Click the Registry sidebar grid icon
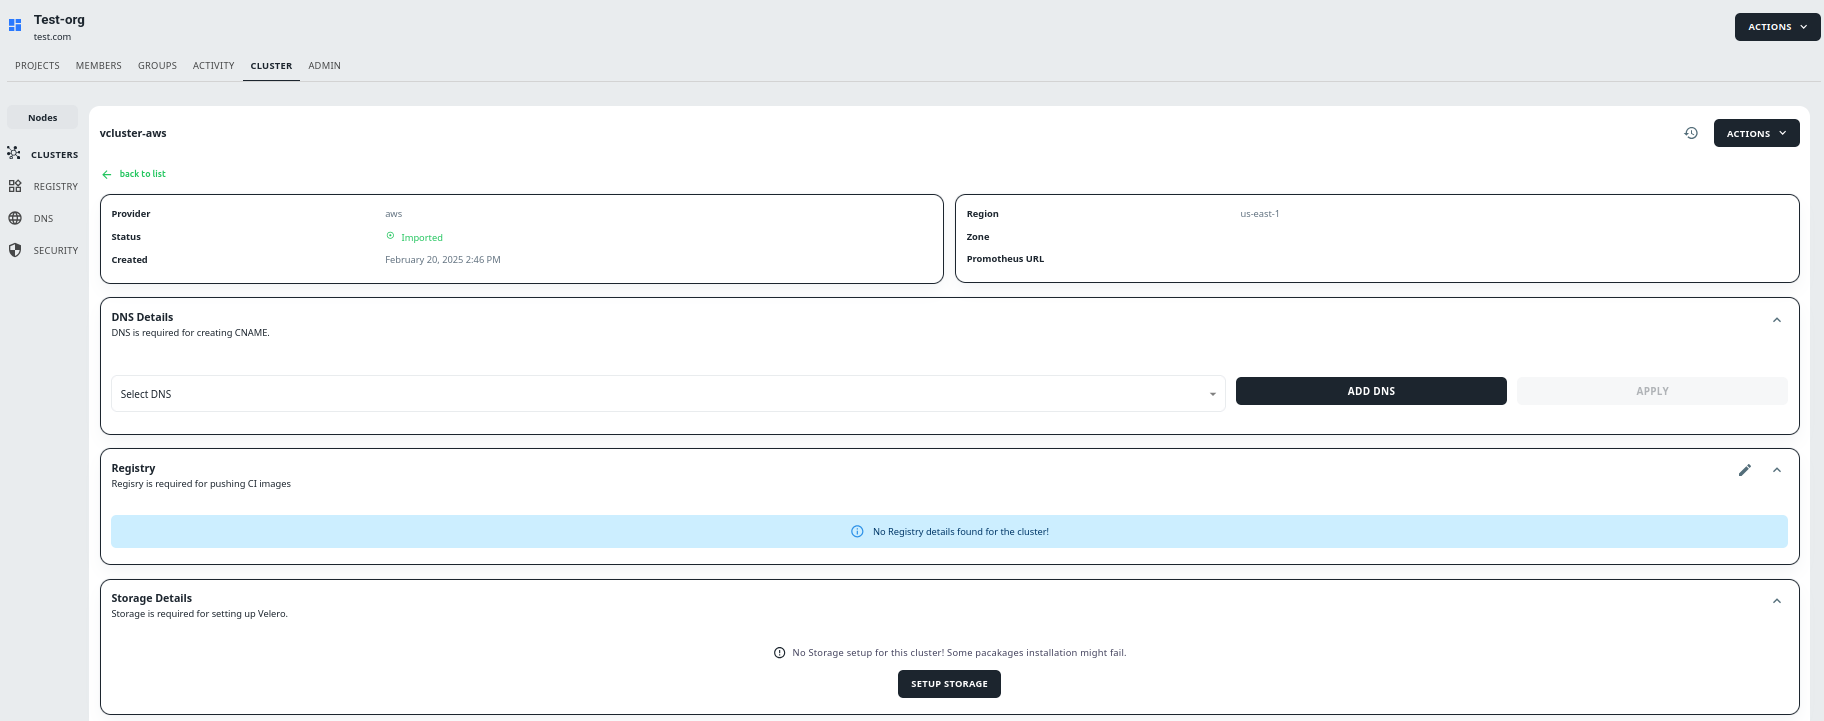The height and width of the screenshot is (721, 1824). tap(15, 186)
